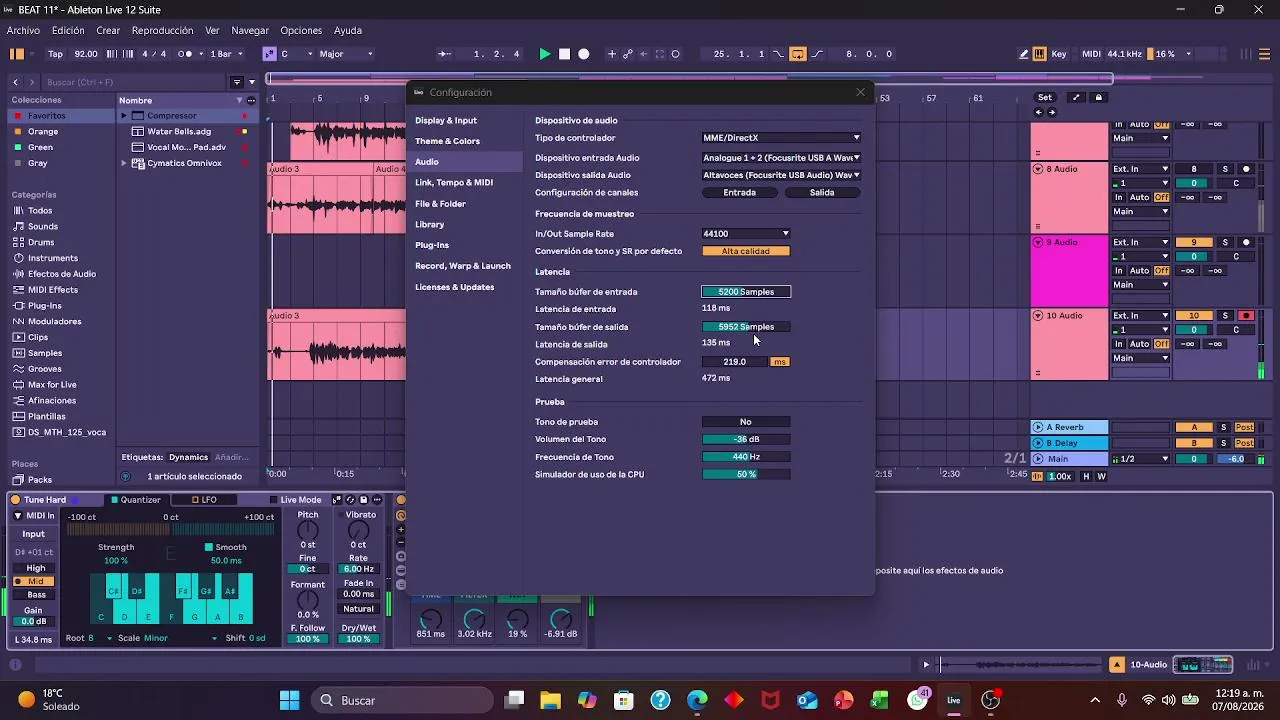Click the Volumen del Tono slider
1280x720 pixels.
click(x=746, y=439)
